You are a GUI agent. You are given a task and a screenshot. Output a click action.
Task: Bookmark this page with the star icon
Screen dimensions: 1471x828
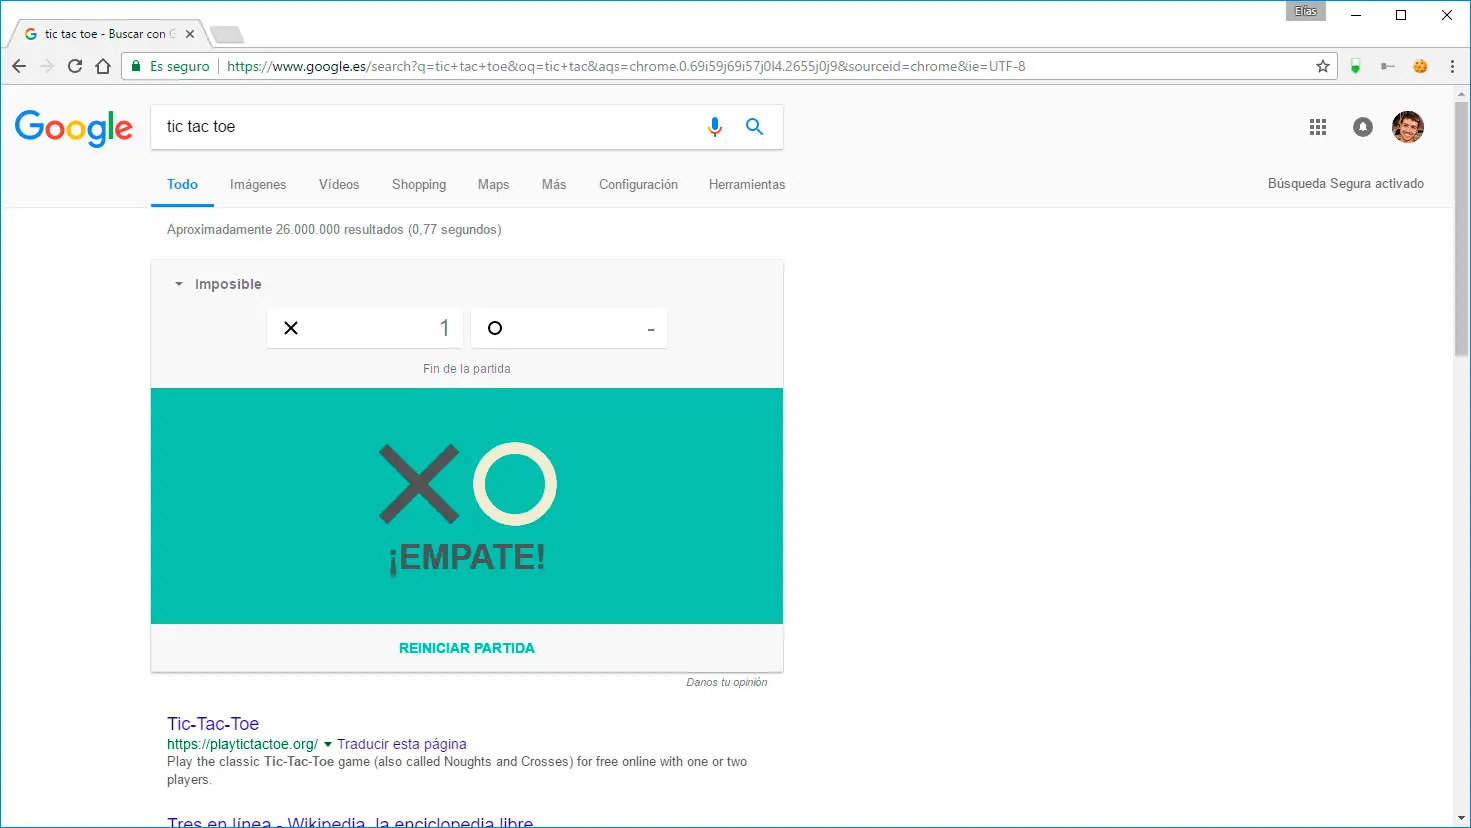pyautogui.click(x=1323, y=66)
